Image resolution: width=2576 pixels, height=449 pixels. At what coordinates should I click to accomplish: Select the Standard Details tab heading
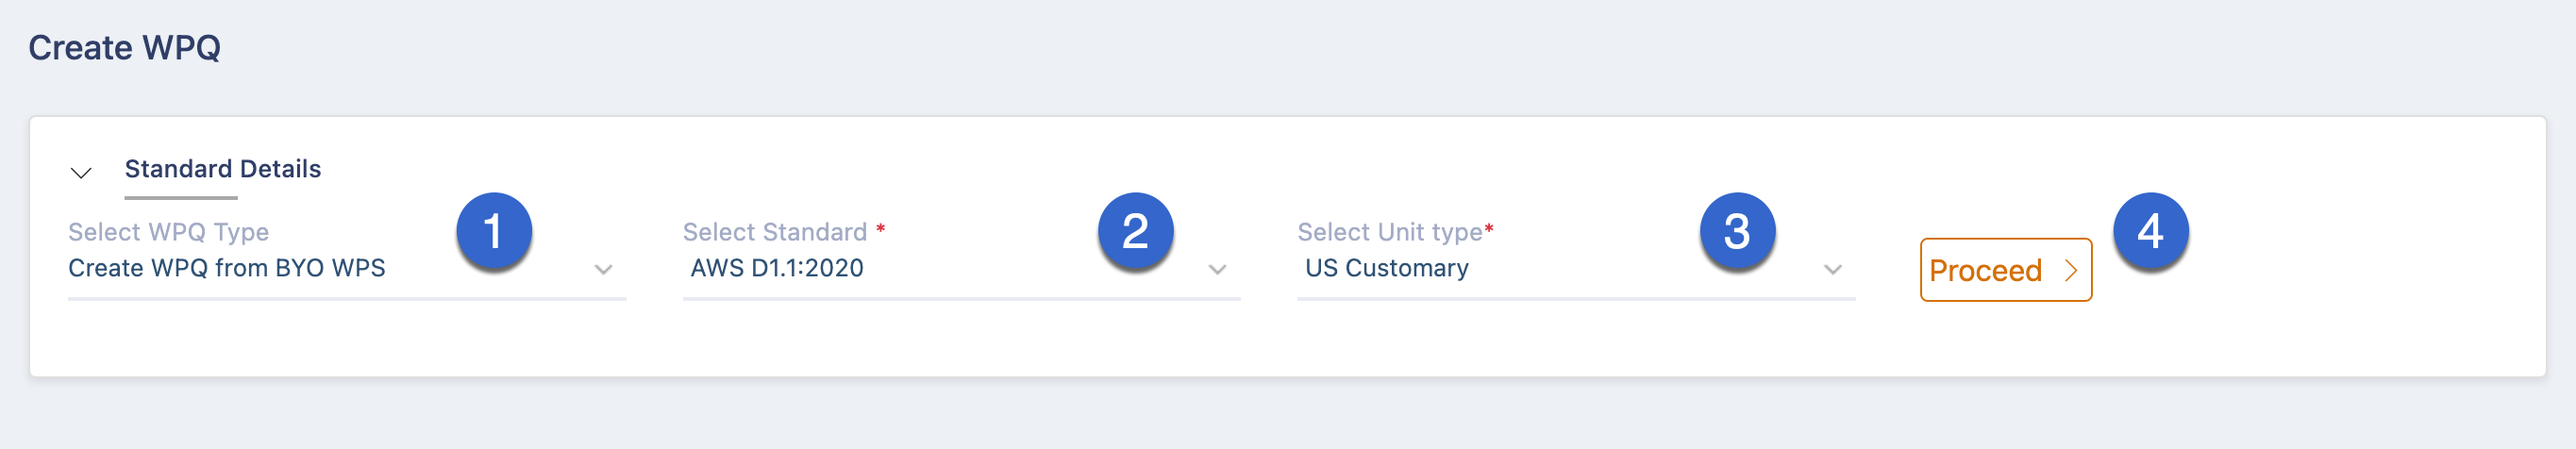point(222,169)
